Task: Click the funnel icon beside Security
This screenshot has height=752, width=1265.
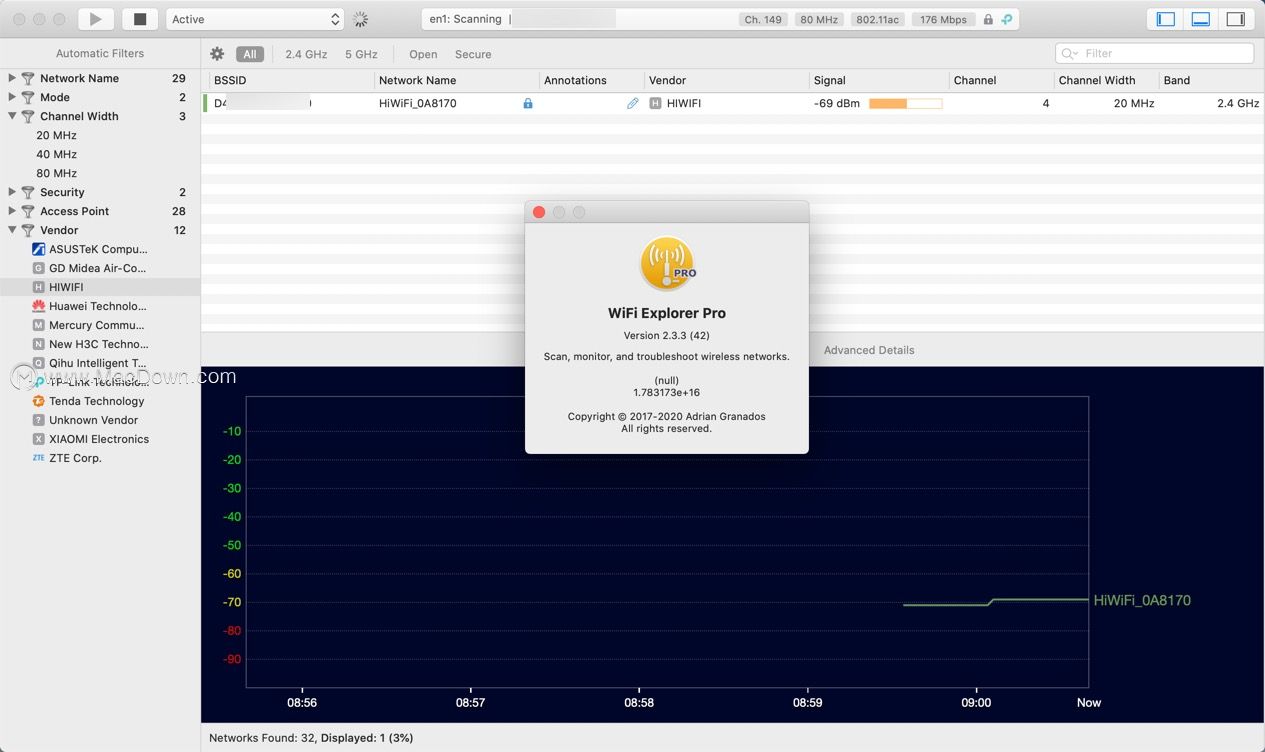Action: point(28,192)
